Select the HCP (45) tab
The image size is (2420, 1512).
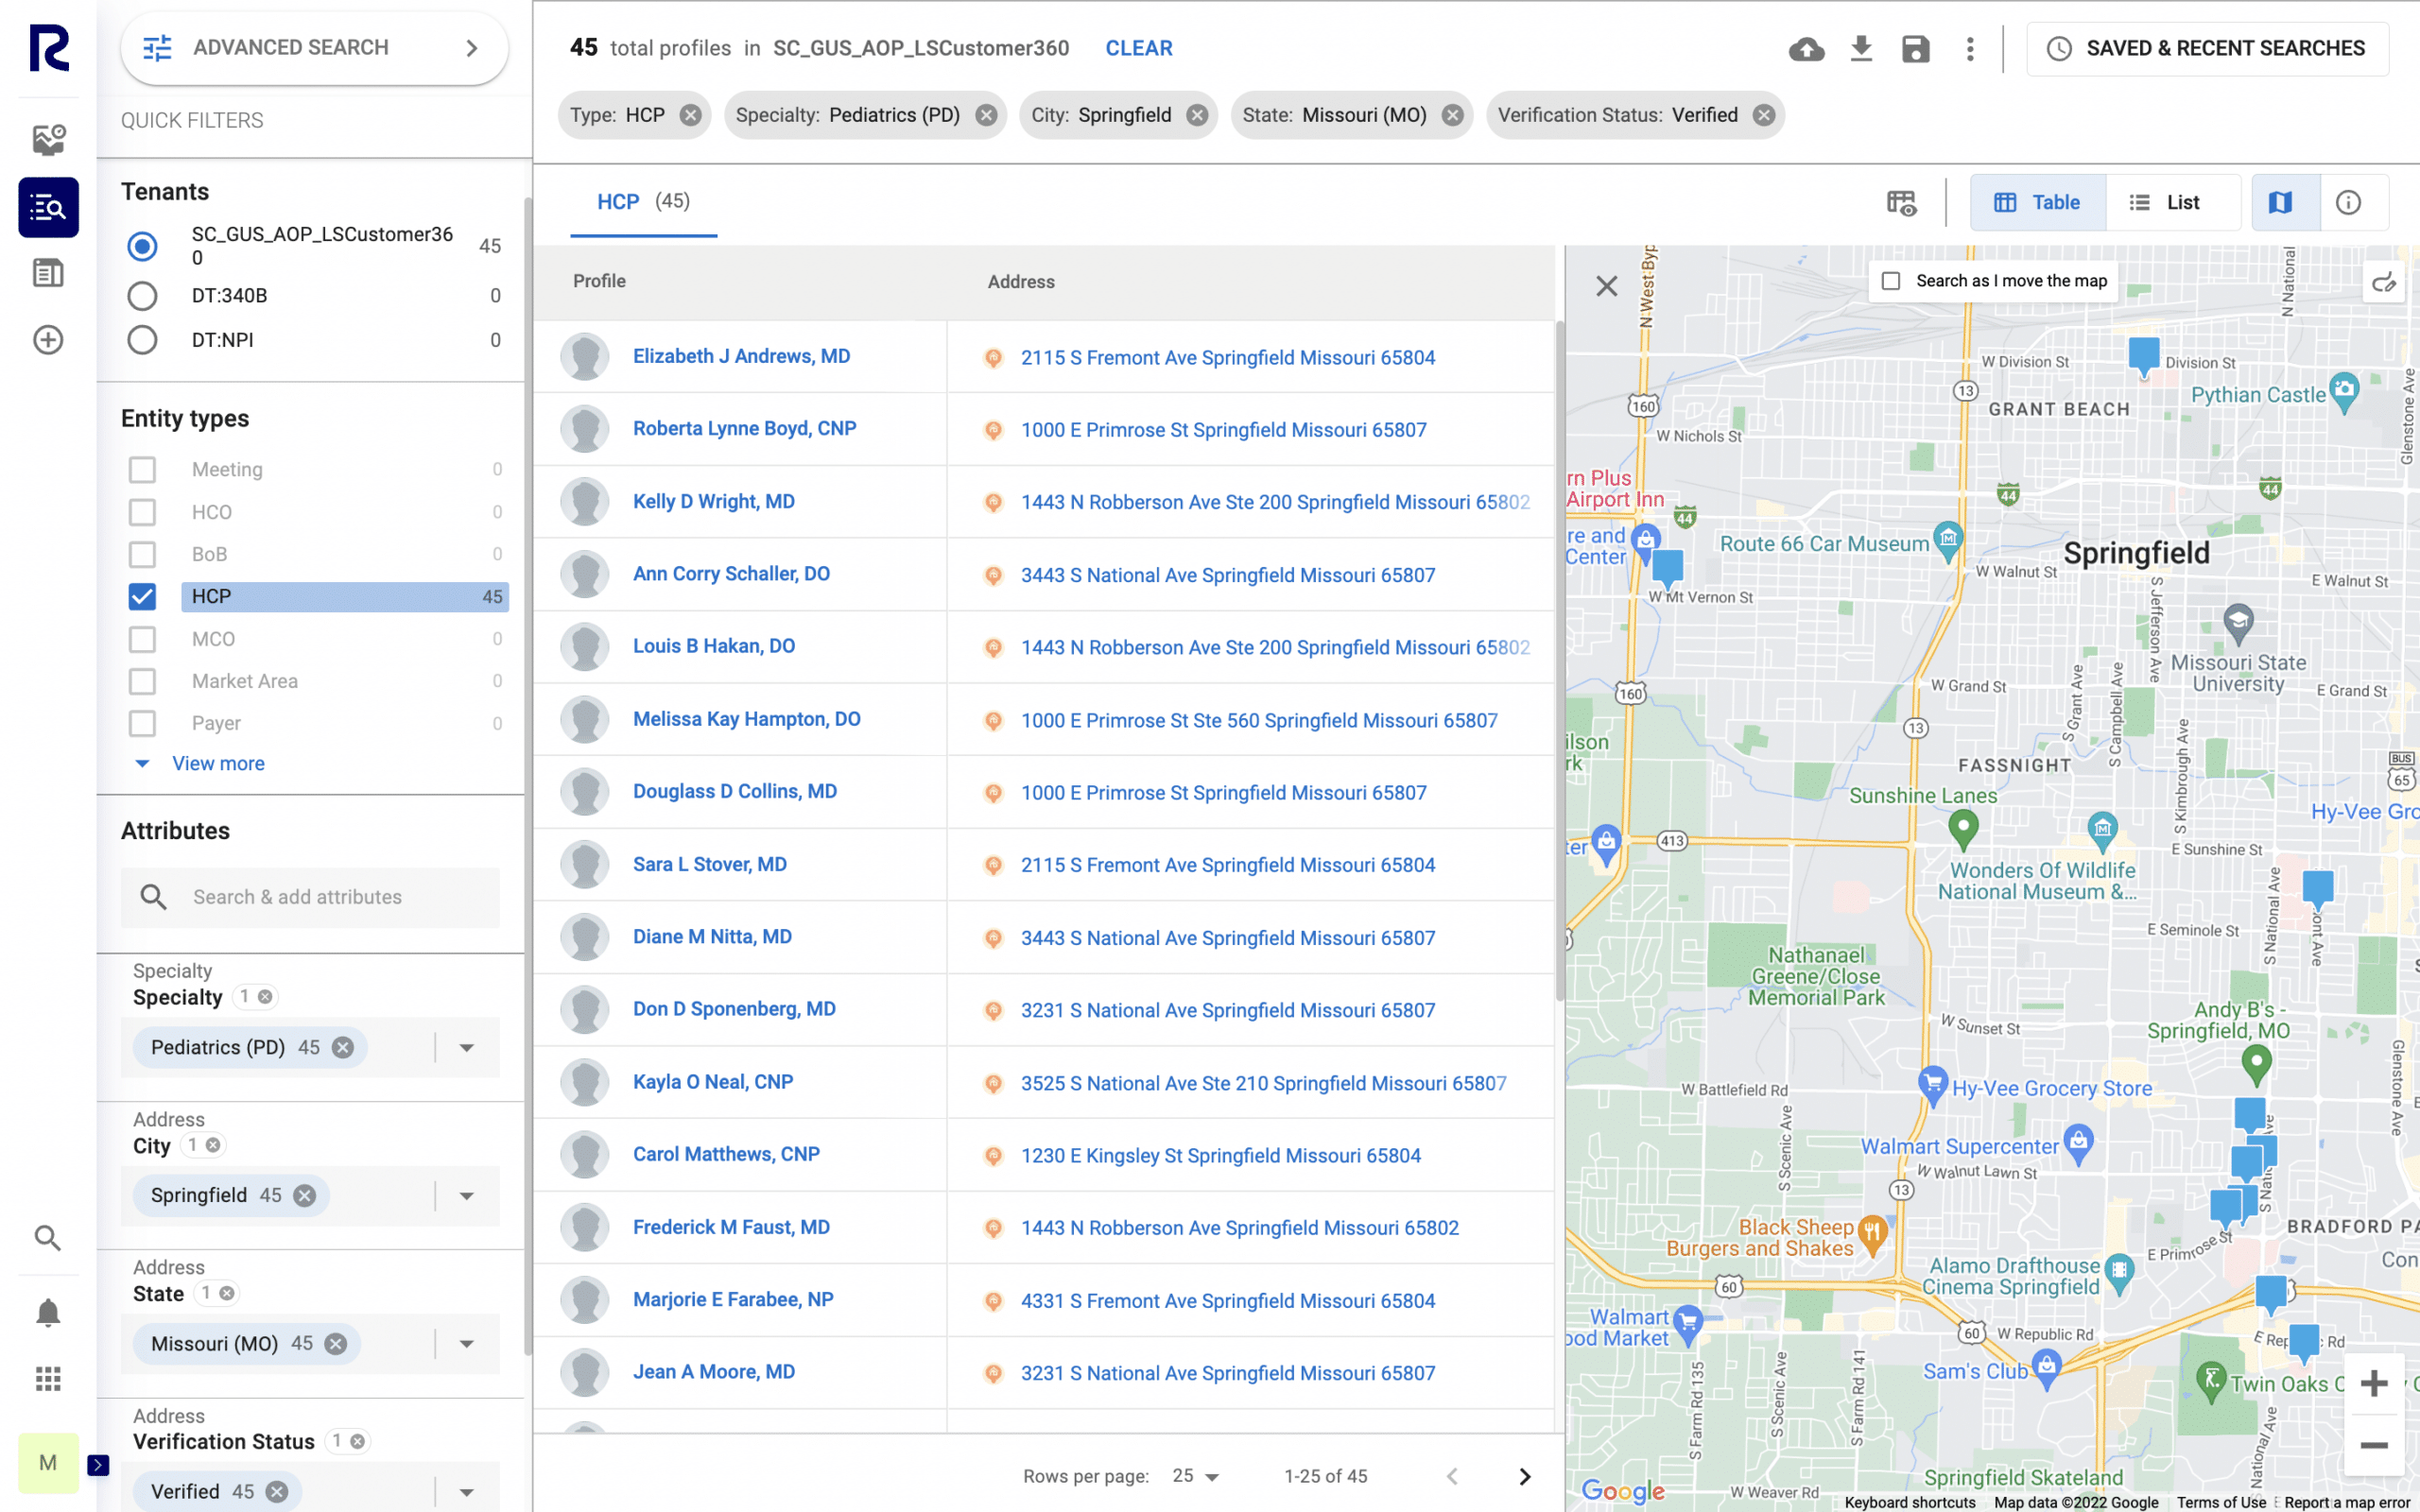click(x=643, y=202)
